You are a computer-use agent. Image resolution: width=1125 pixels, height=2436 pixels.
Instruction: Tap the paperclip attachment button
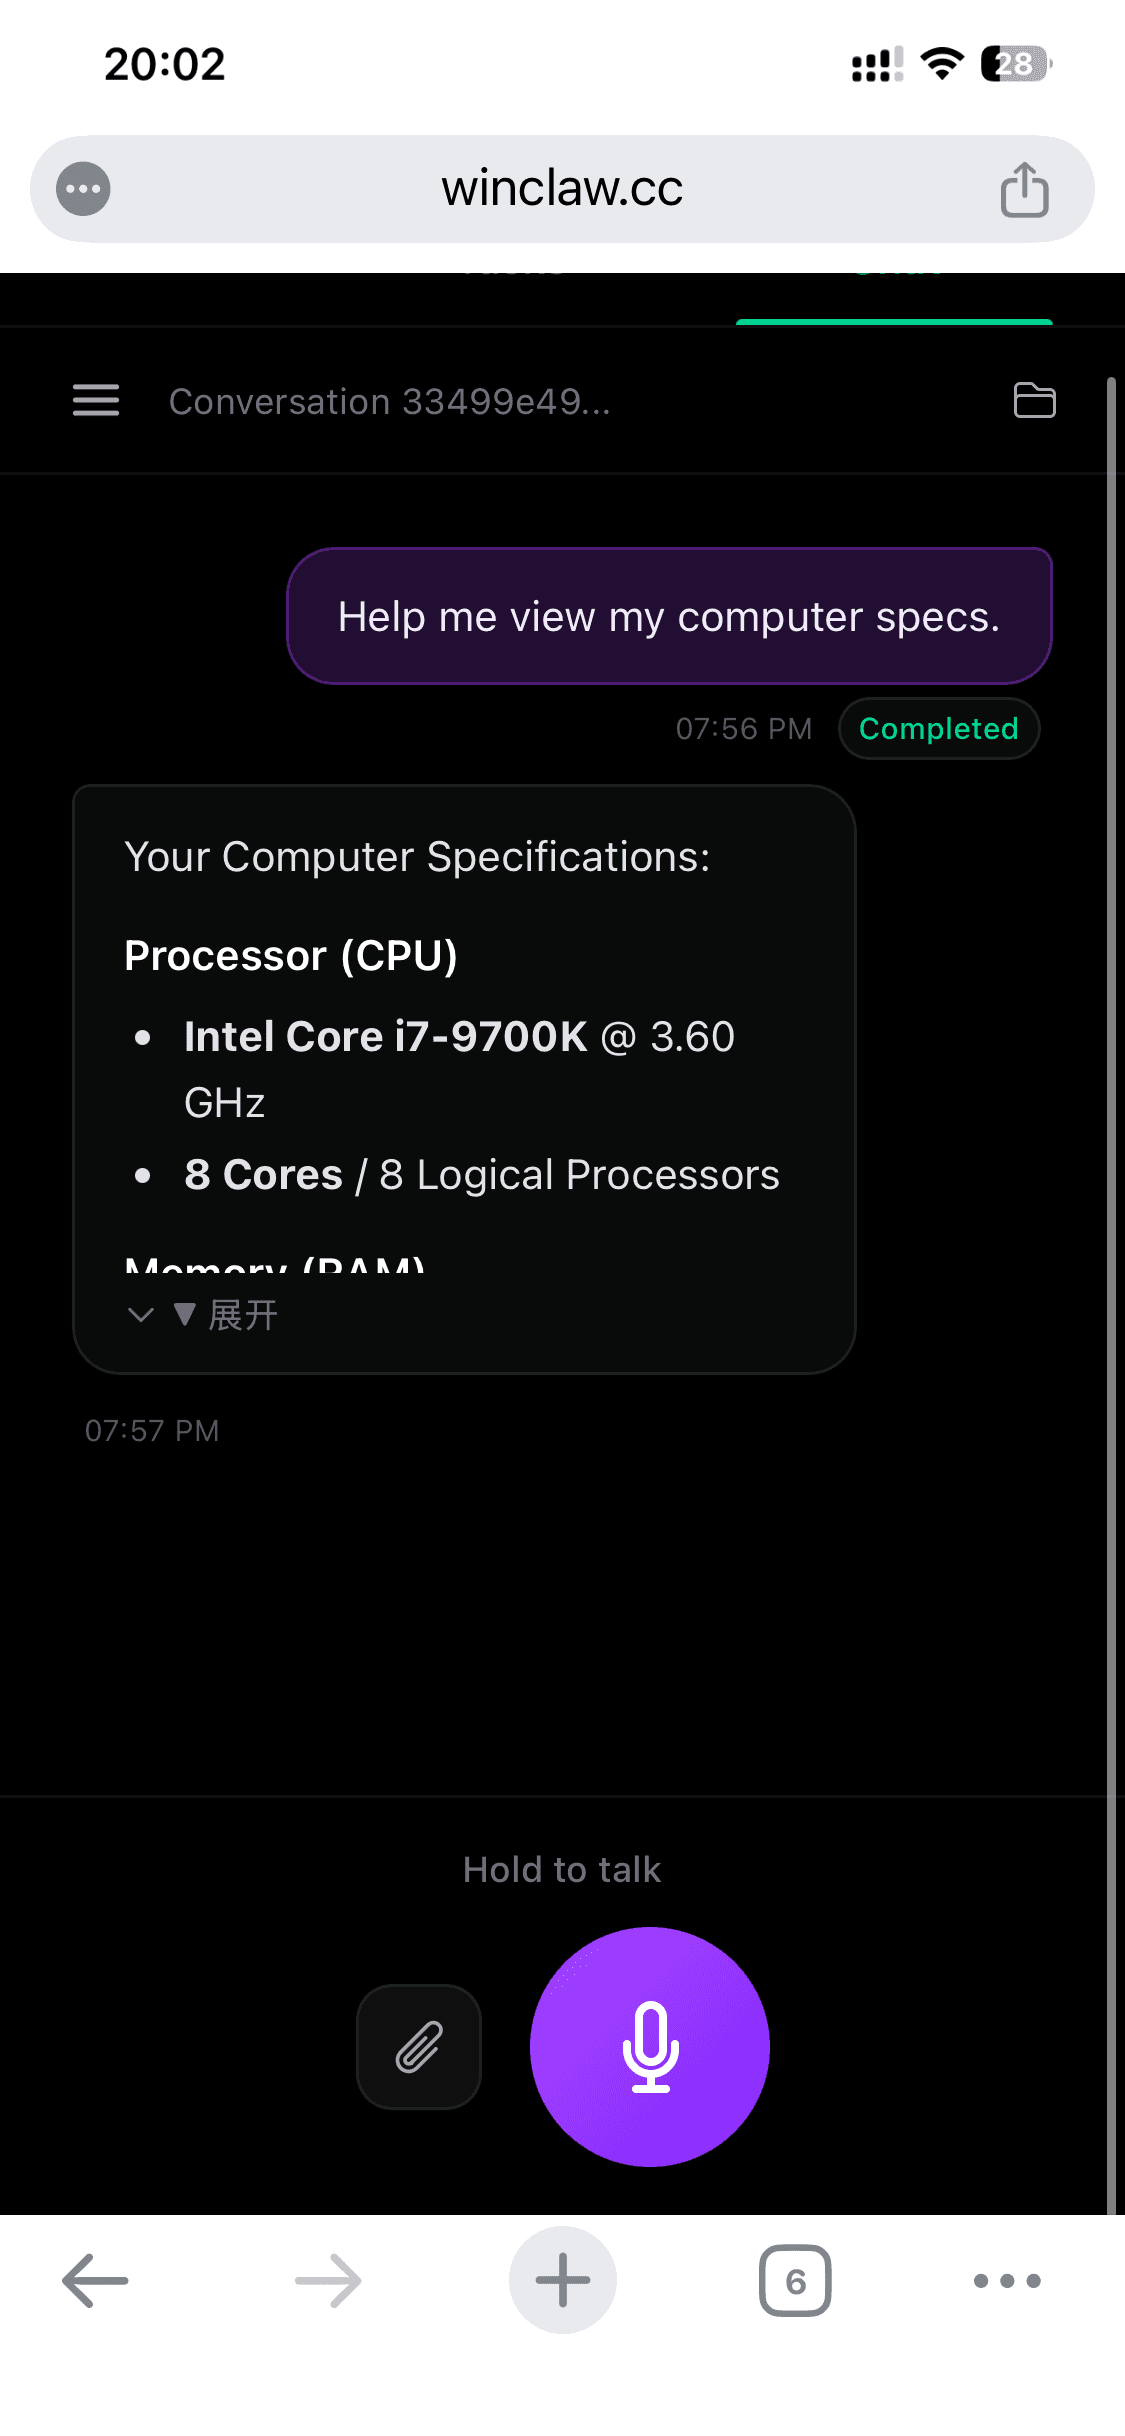pos(419,2047)
